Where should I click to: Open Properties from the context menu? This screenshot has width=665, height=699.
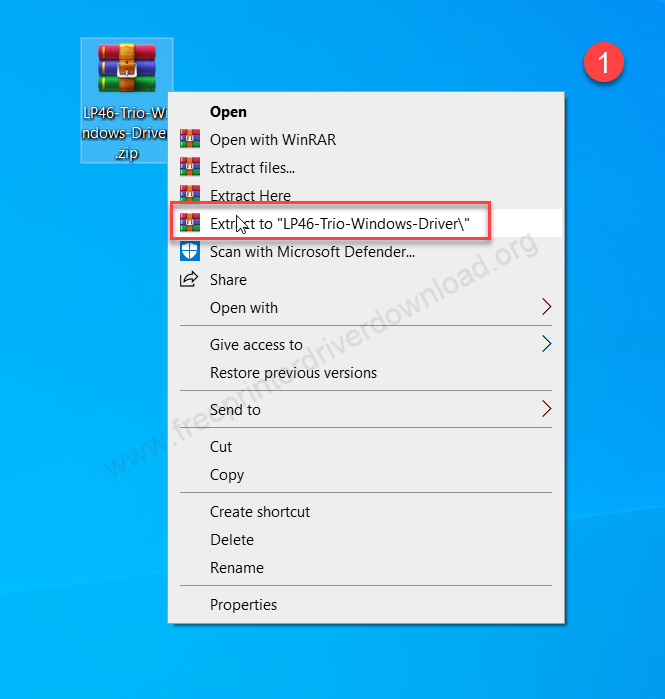[243, 605]
